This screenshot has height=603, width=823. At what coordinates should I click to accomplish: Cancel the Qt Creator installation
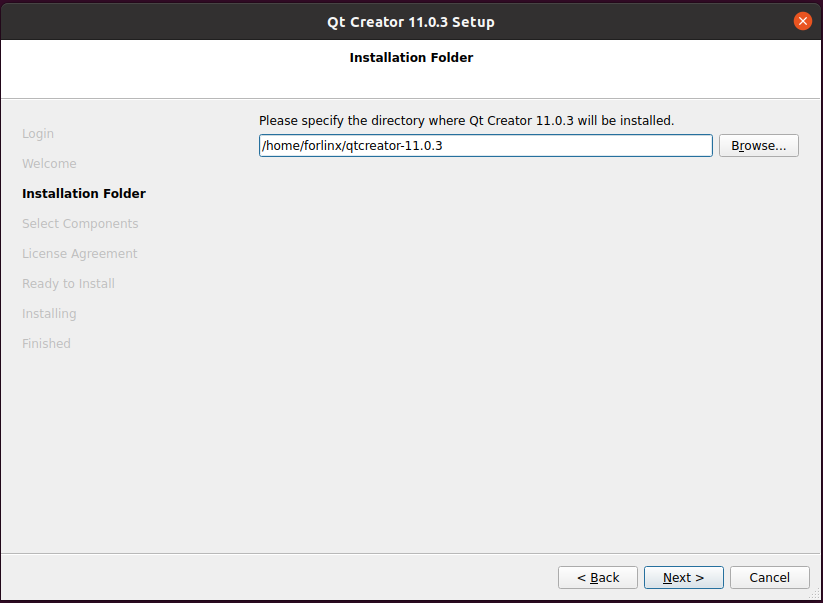(769, 577)
